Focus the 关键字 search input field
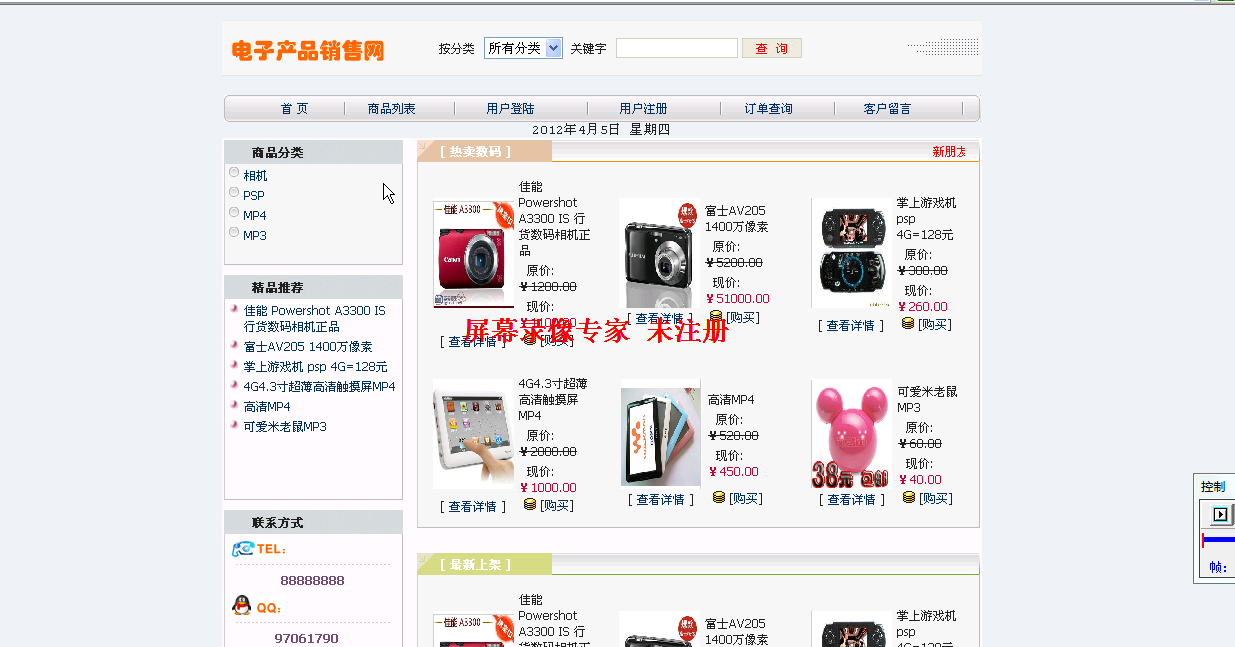This screenshot has width=1235, height=647. [x=677, y=48]
